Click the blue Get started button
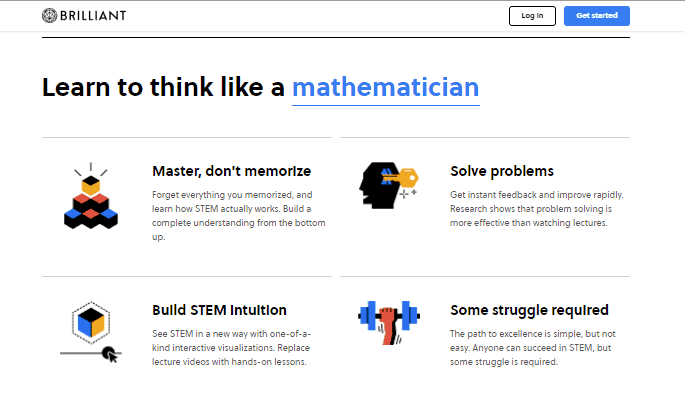Viewport: 685px width, 399px height. 597,16
